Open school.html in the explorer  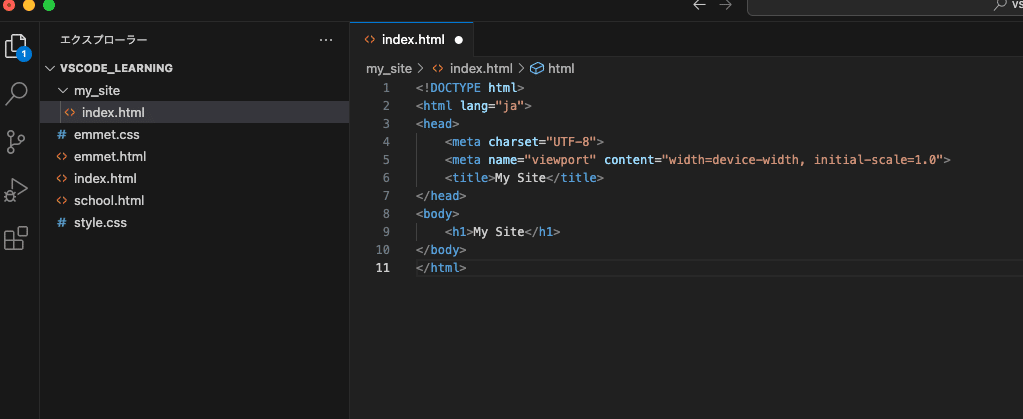(194, 200)
